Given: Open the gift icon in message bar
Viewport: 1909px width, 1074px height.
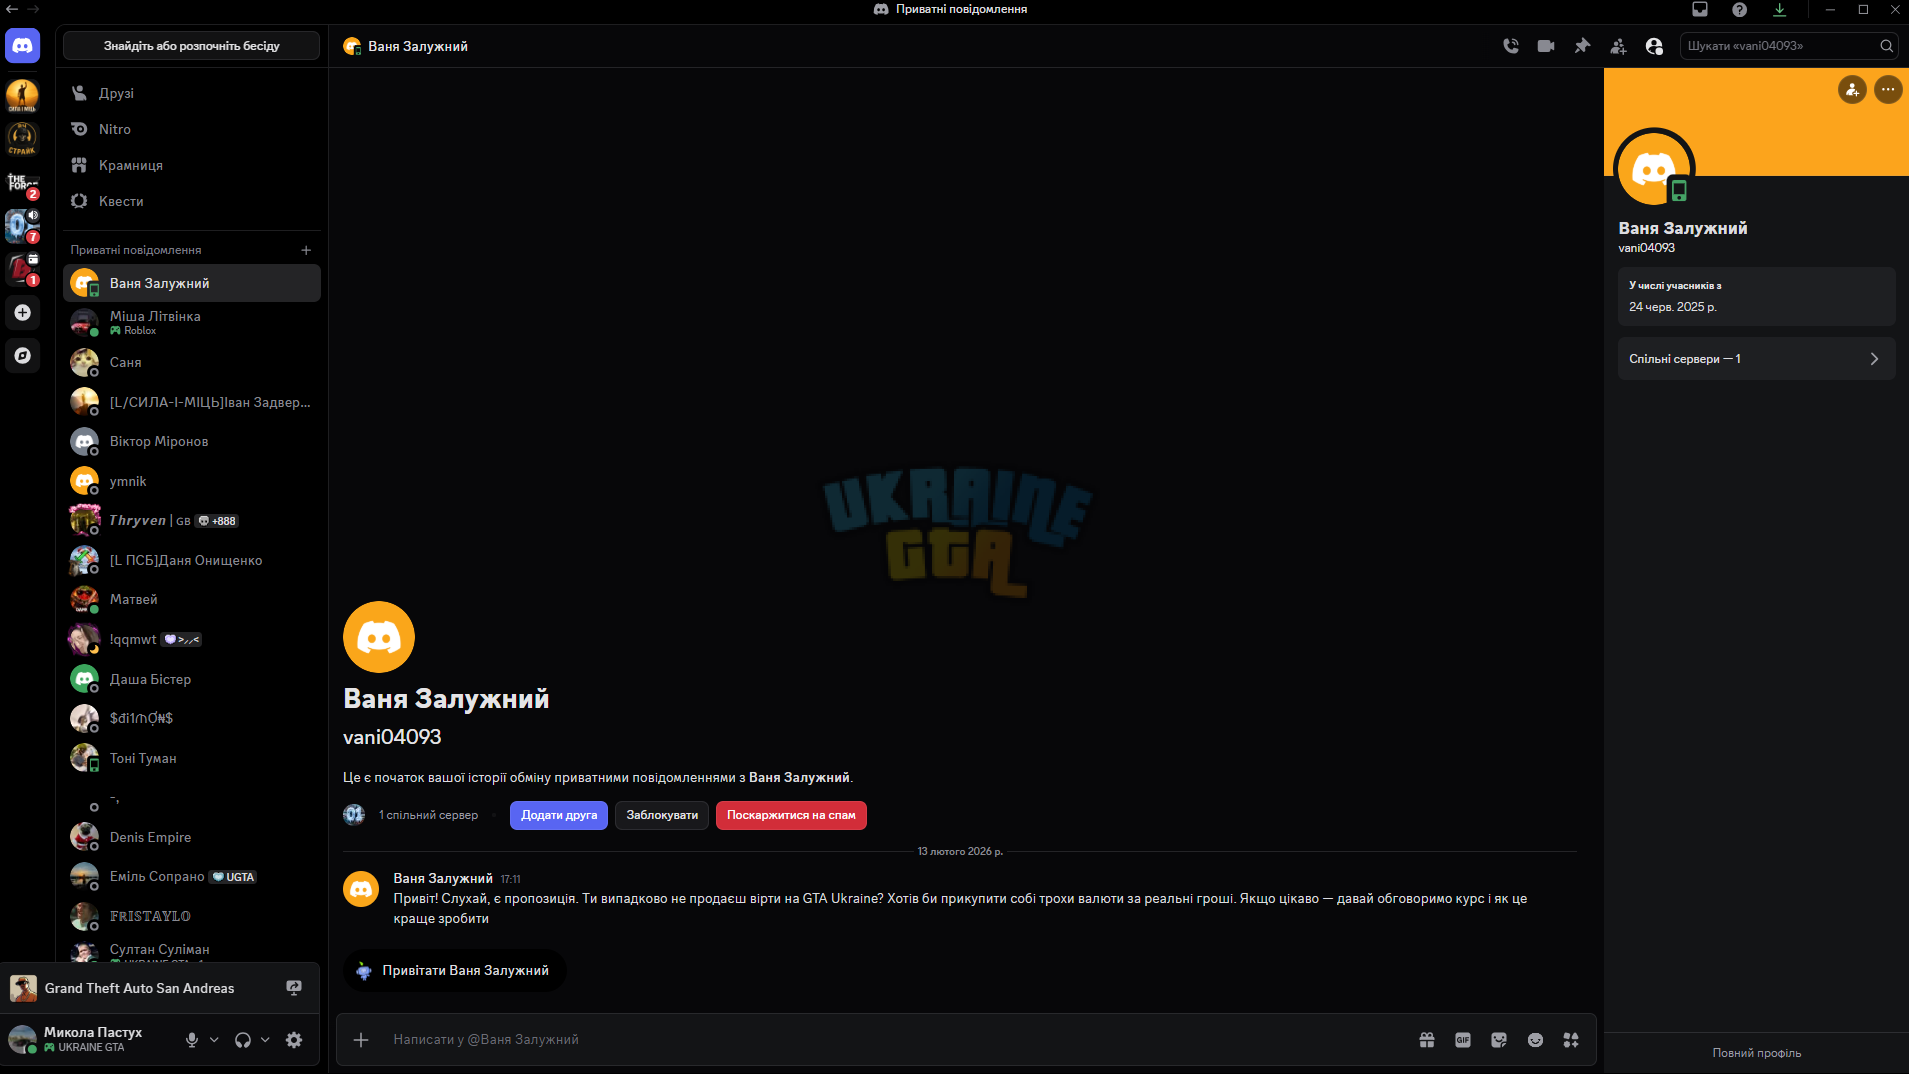Looking at the screenshot, I should 1427,1040.
